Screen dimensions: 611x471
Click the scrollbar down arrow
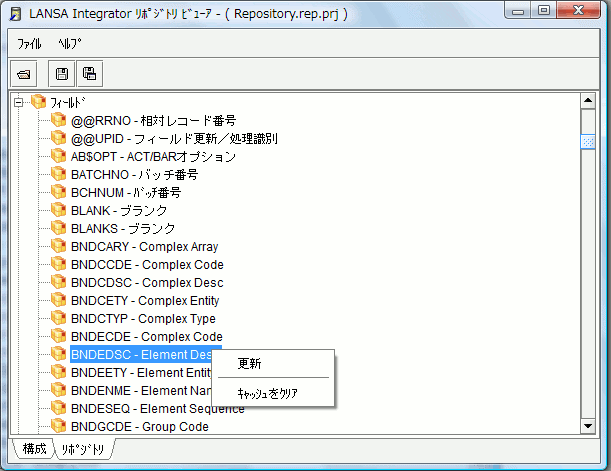coord(588,426)
